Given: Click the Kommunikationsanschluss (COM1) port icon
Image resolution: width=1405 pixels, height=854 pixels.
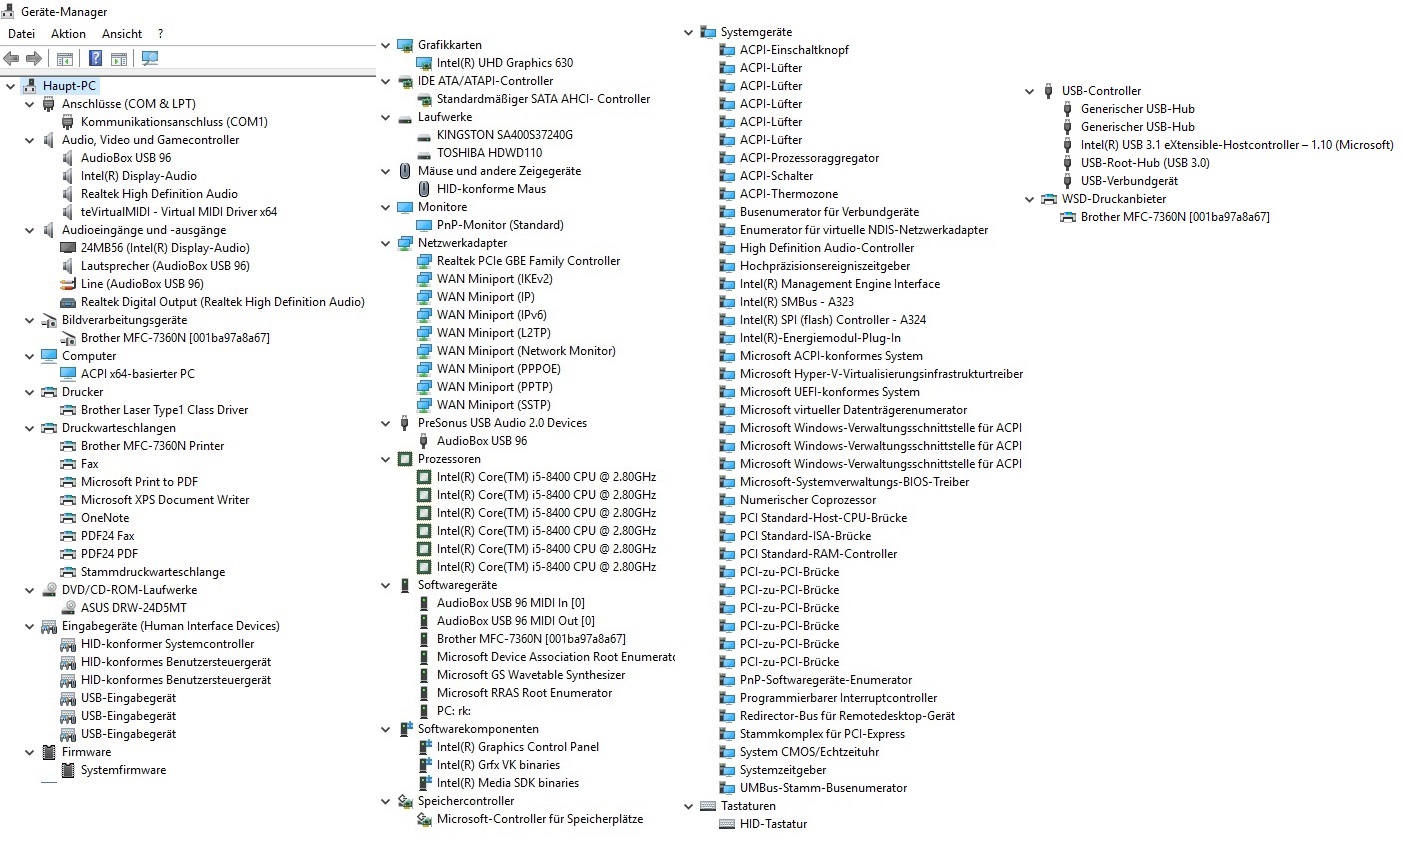Looking at the screenshot, I should point(68,122).
